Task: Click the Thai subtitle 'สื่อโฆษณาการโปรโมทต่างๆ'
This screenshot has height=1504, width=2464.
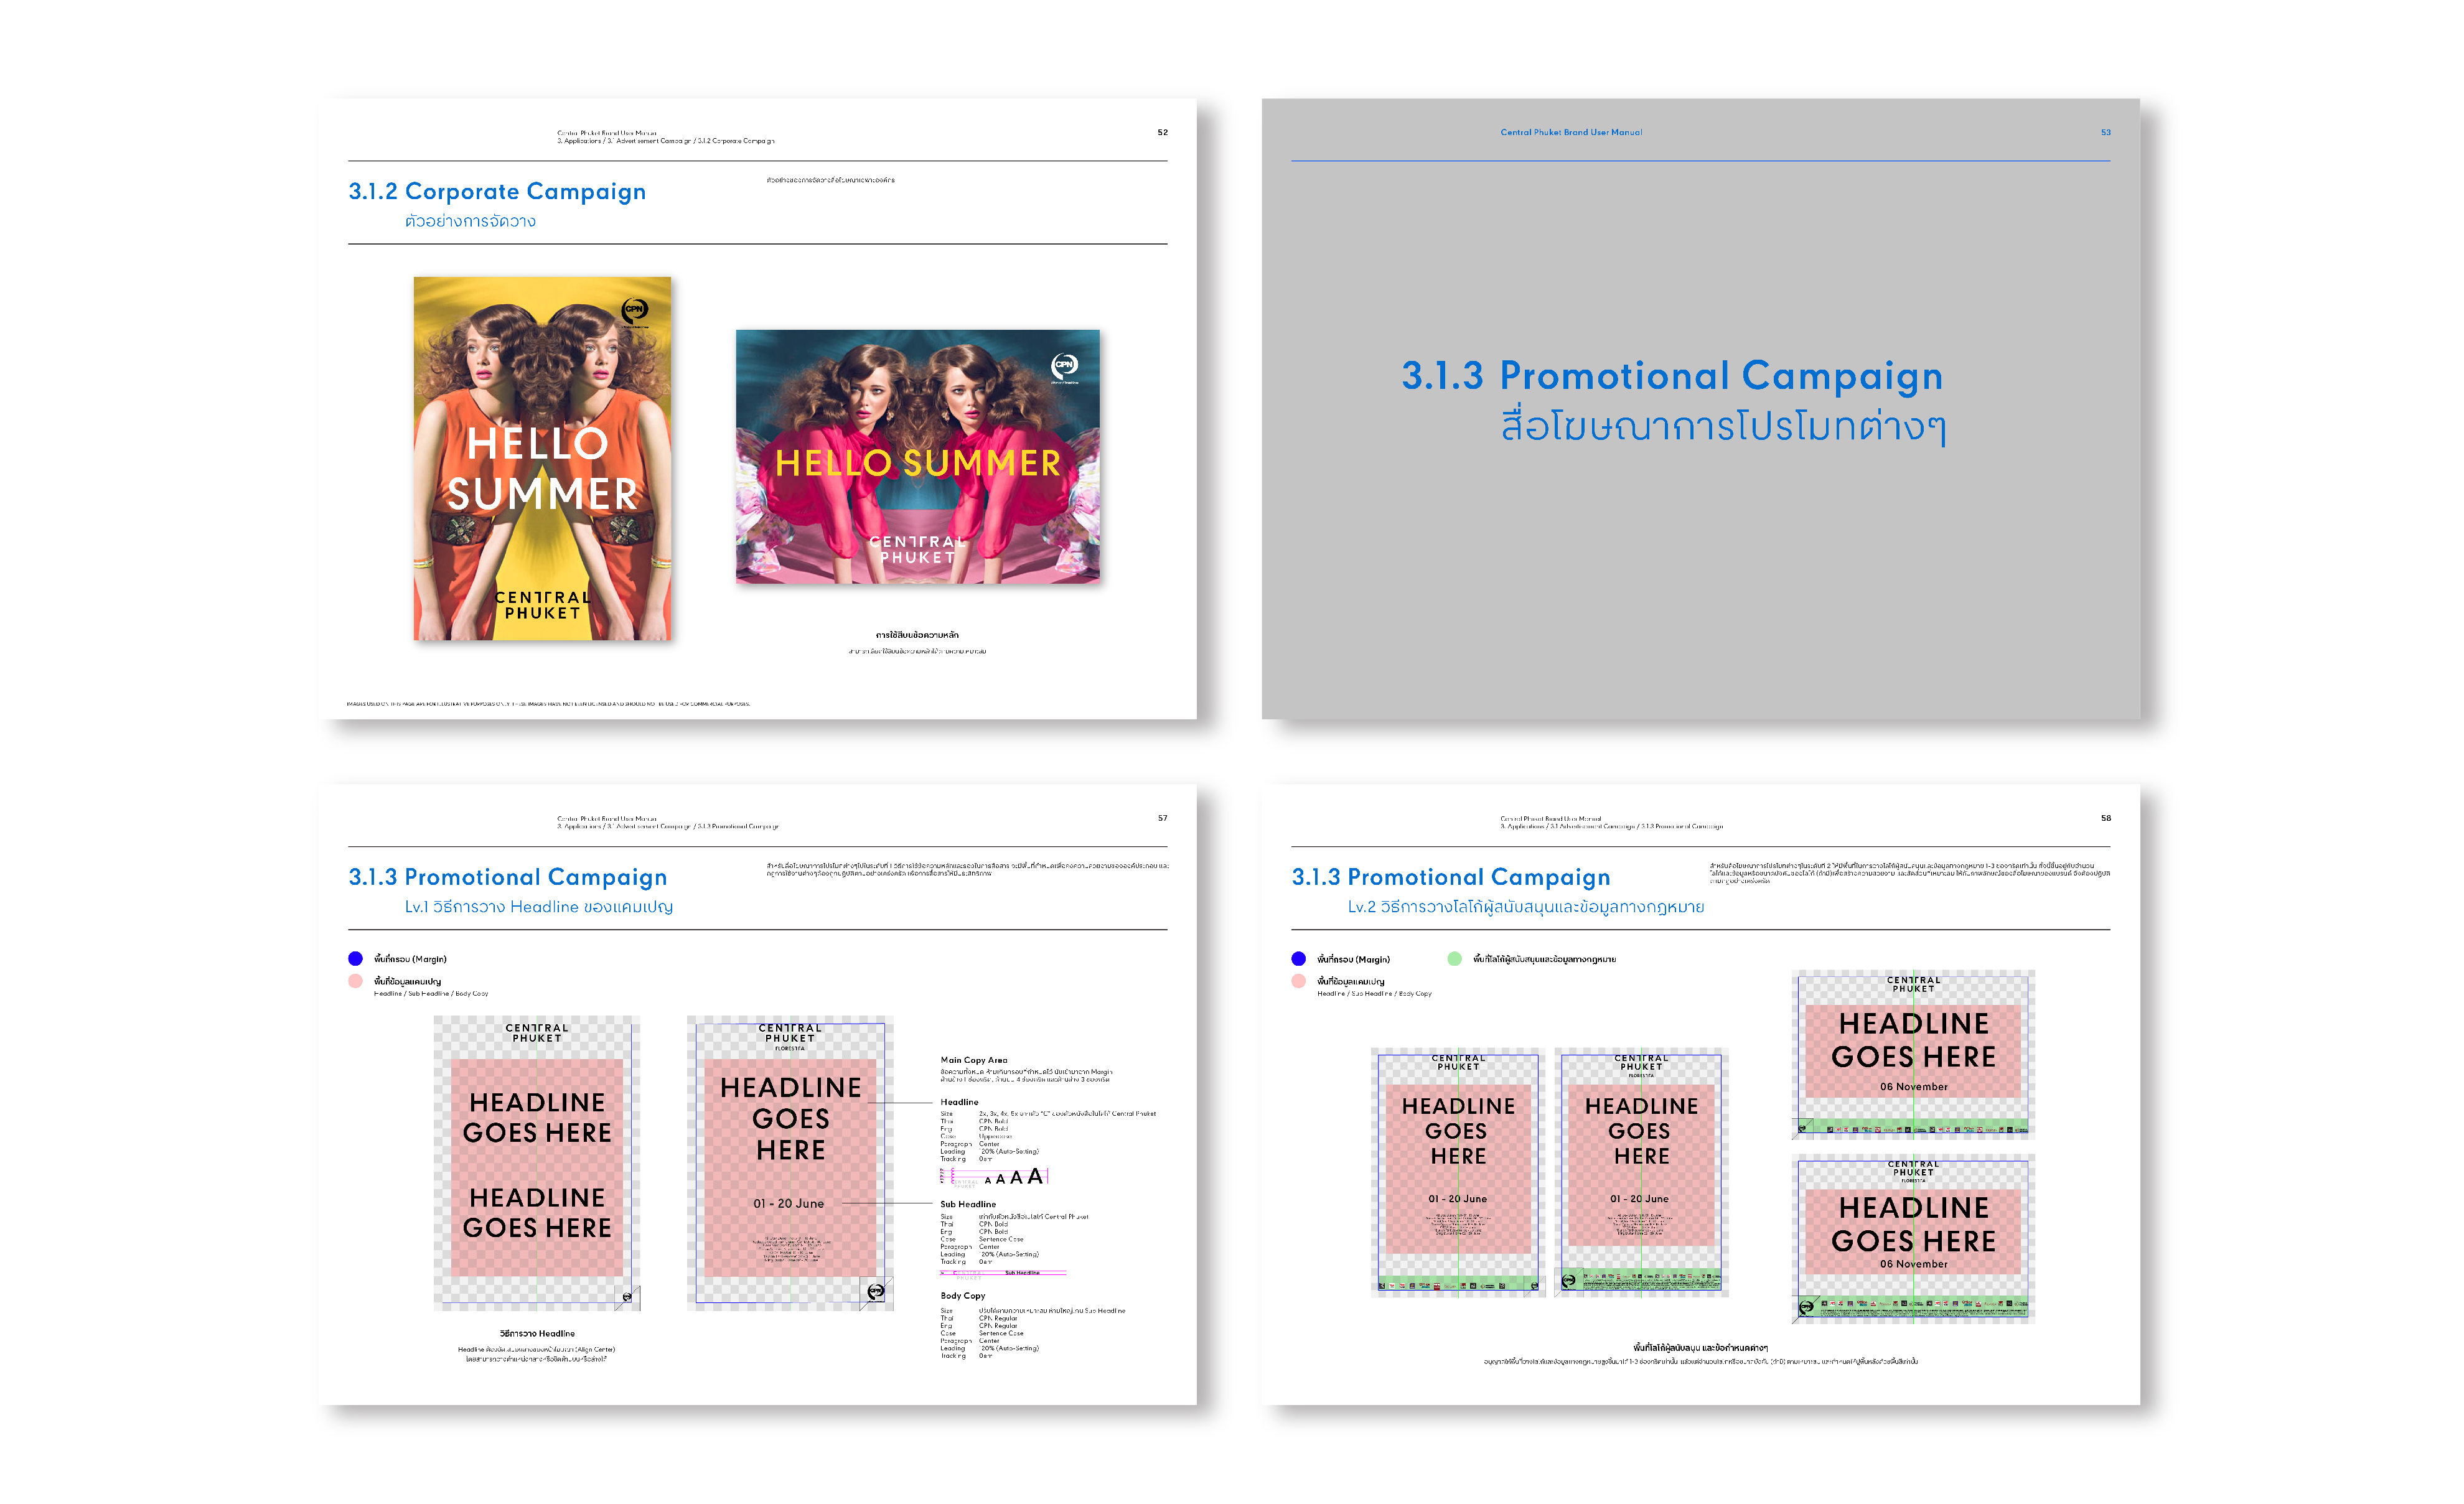Action: pos(1723,426)
